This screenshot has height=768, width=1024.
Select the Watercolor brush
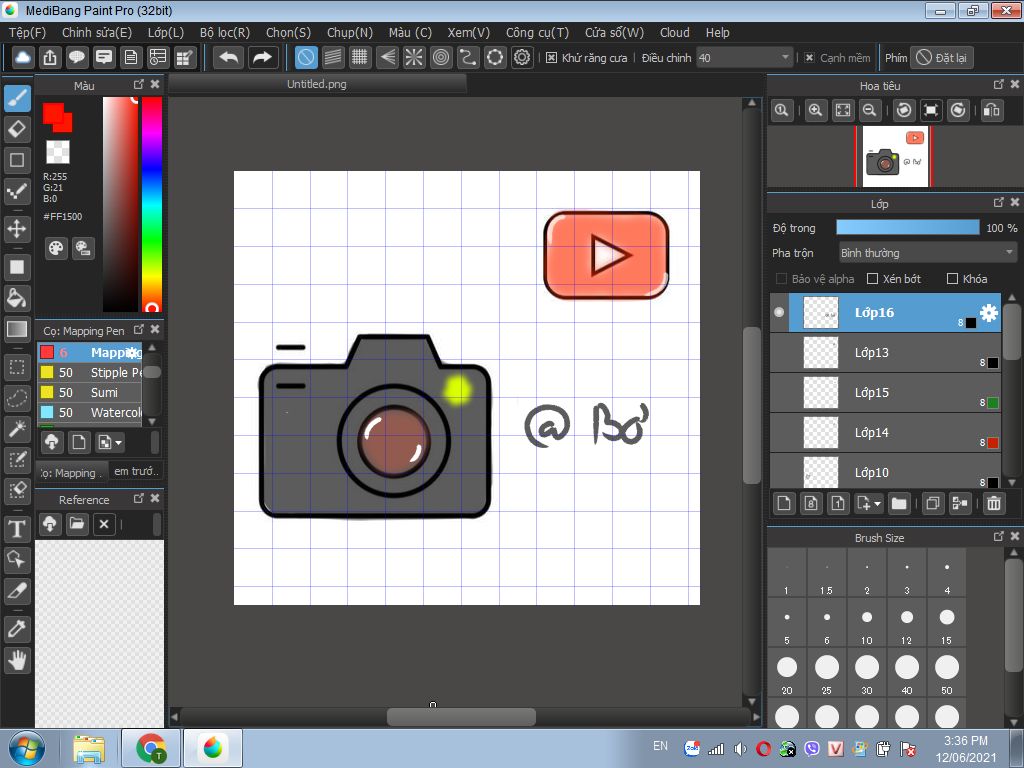(90, 413)
